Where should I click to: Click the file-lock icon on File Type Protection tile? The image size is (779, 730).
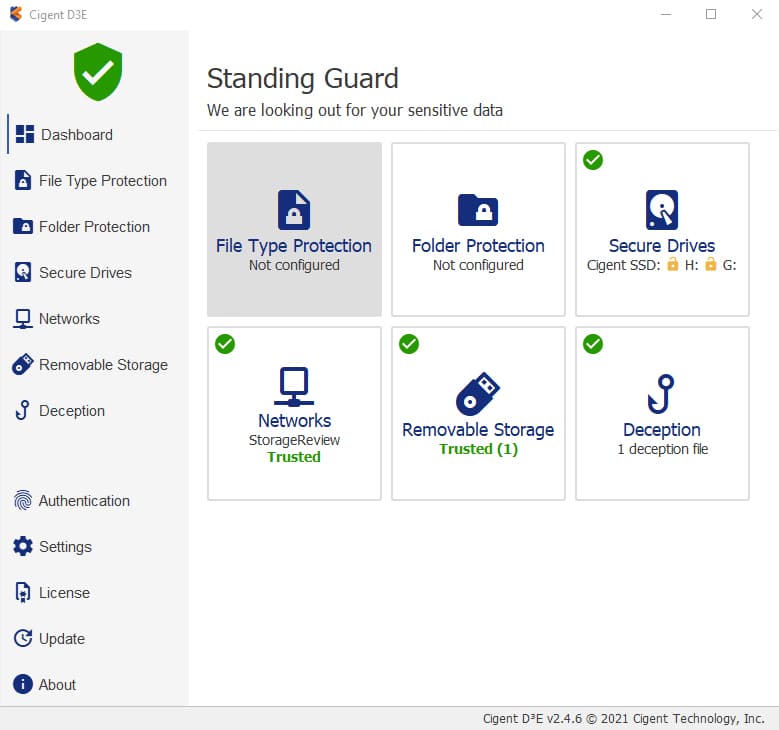pyautogui.click(x=294, y=210)
